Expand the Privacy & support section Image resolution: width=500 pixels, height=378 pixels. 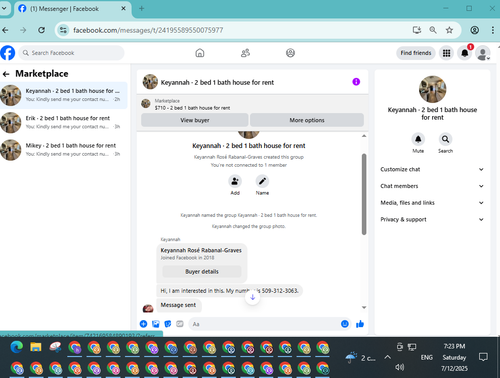[432, 219]
